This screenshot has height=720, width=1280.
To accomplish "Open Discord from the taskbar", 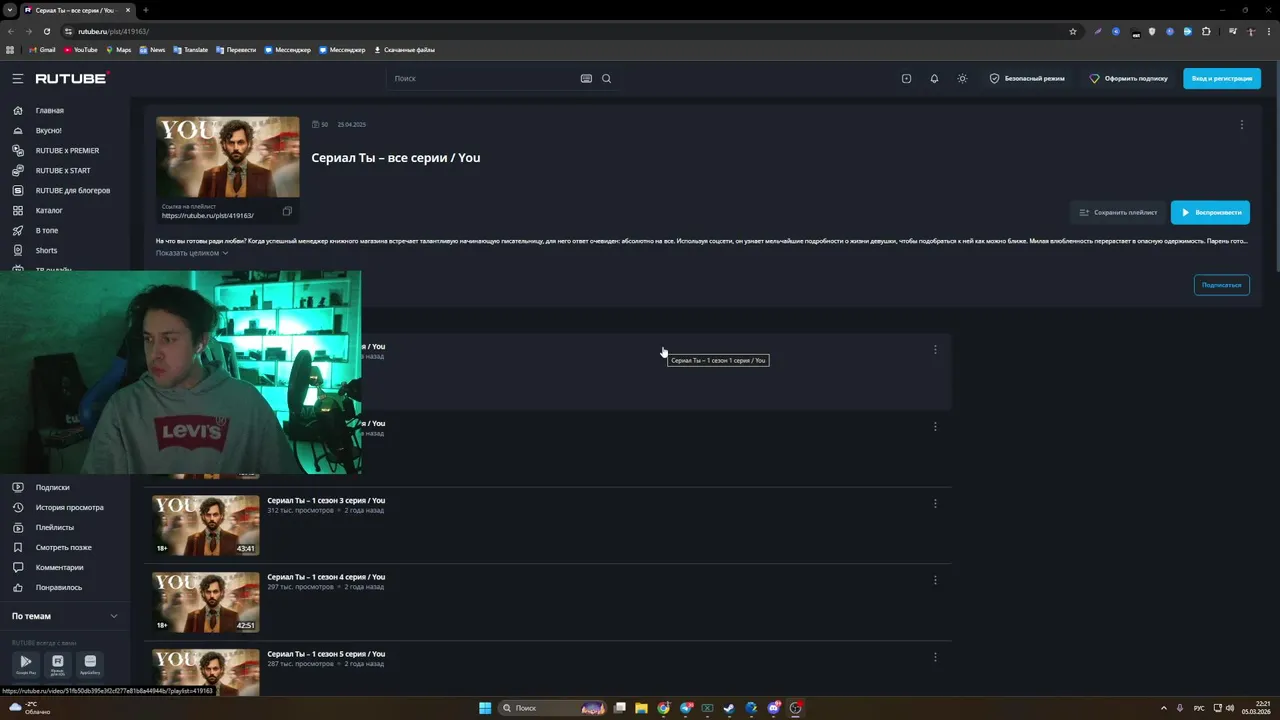I will [773, 708].
